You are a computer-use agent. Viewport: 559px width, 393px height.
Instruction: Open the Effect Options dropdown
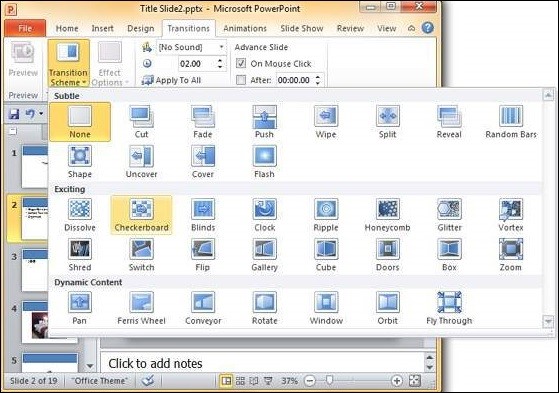point(109,63)
